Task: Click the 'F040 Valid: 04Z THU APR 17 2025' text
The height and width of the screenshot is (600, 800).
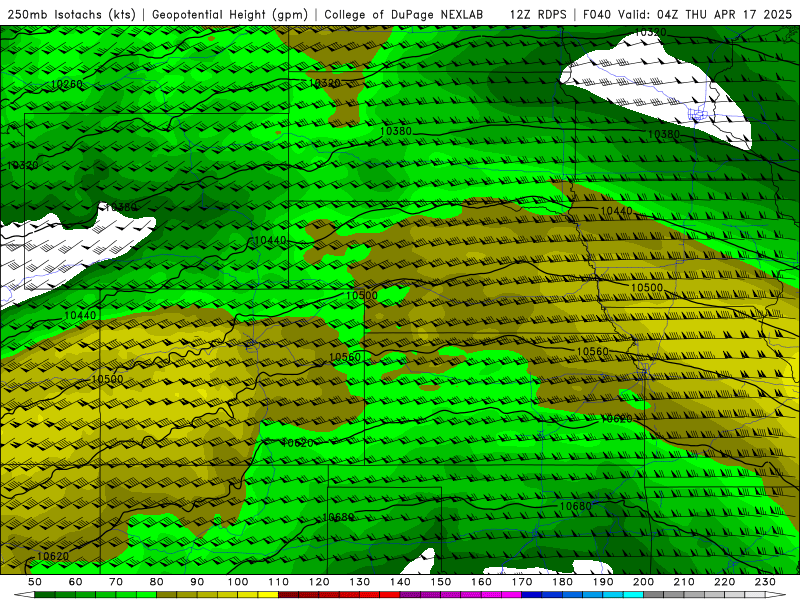Action: 687,14
